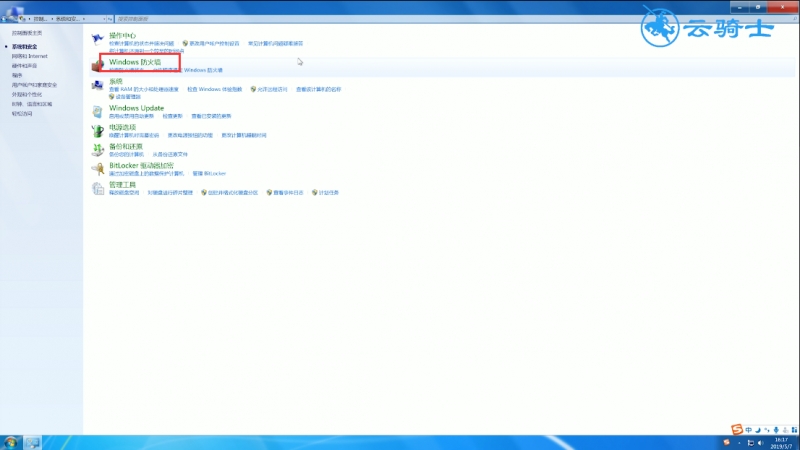Select User Accounts and Family Safety in sidebar

(34, 85)
